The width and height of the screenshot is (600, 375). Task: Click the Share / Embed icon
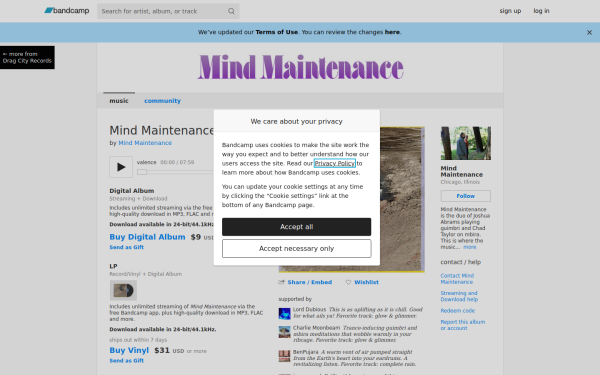pos(282,282)
